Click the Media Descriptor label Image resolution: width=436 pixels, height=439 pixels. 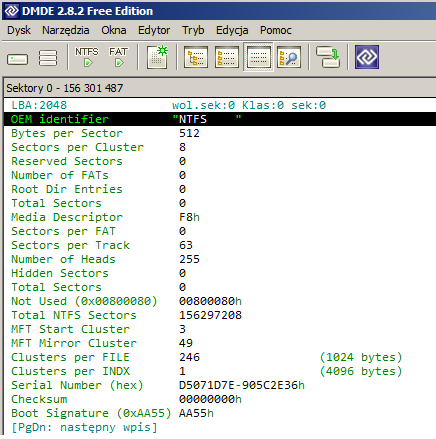click(67, 217)
